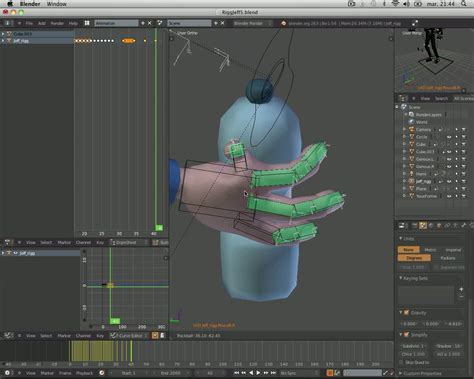Click the Info editor type icon
This screenshot has width=474, height=379.
(7, 23)
